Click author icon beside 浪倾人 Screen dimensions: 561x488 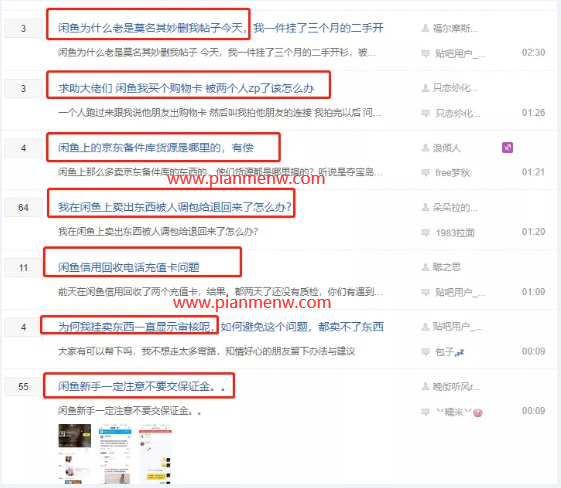coord(425,147)
